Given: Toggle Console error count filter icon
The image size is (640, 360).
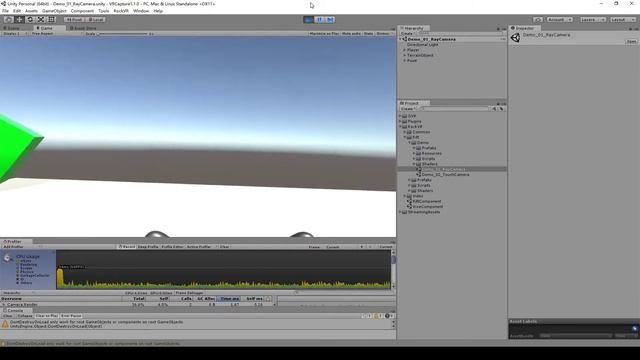Looking at the screenshot, I should tap(388, 316).
